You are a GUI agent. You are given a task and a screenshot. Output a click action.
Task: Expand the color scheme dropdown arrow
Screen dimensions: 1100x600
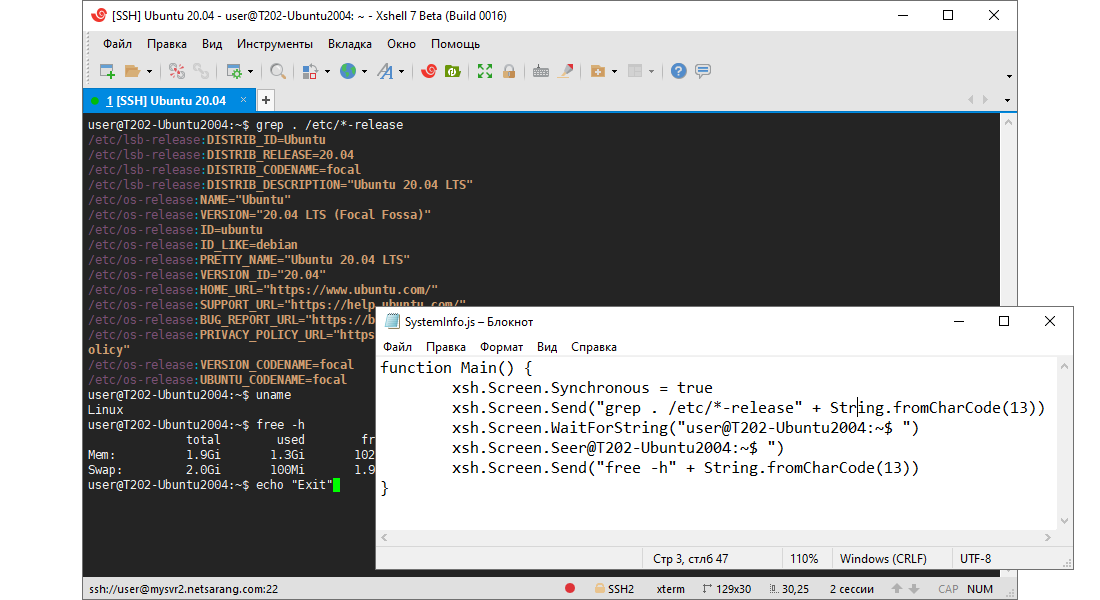click(x=327, y=72)
